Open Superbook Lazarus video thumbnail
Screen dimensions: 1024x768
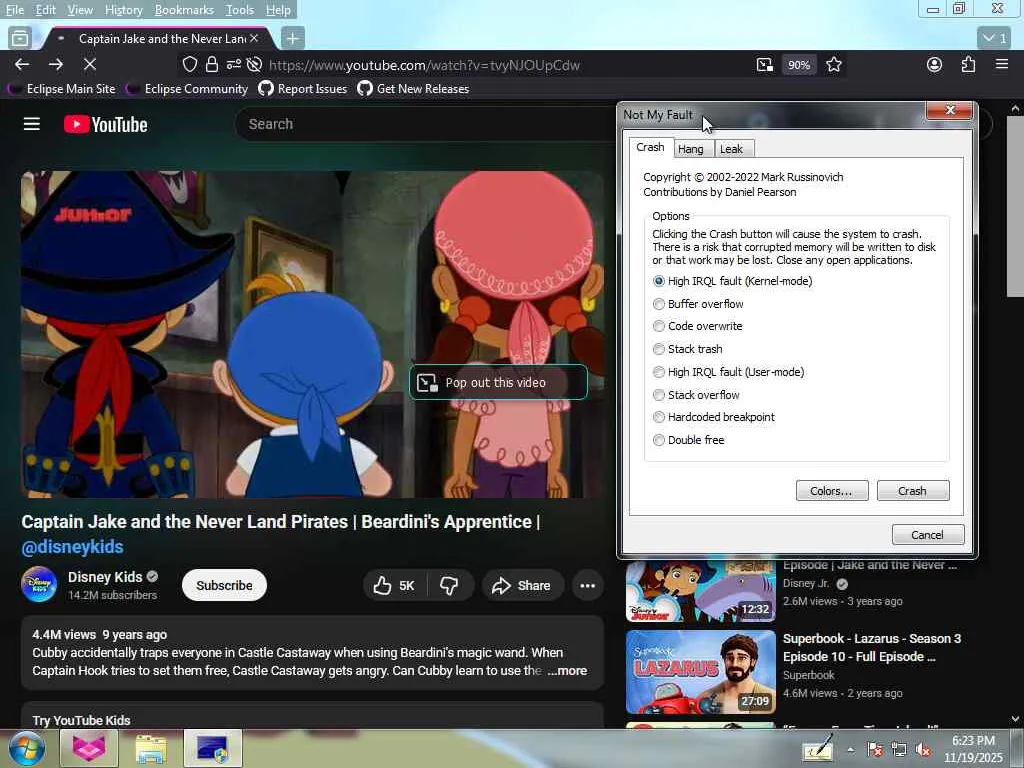[700, 672]
